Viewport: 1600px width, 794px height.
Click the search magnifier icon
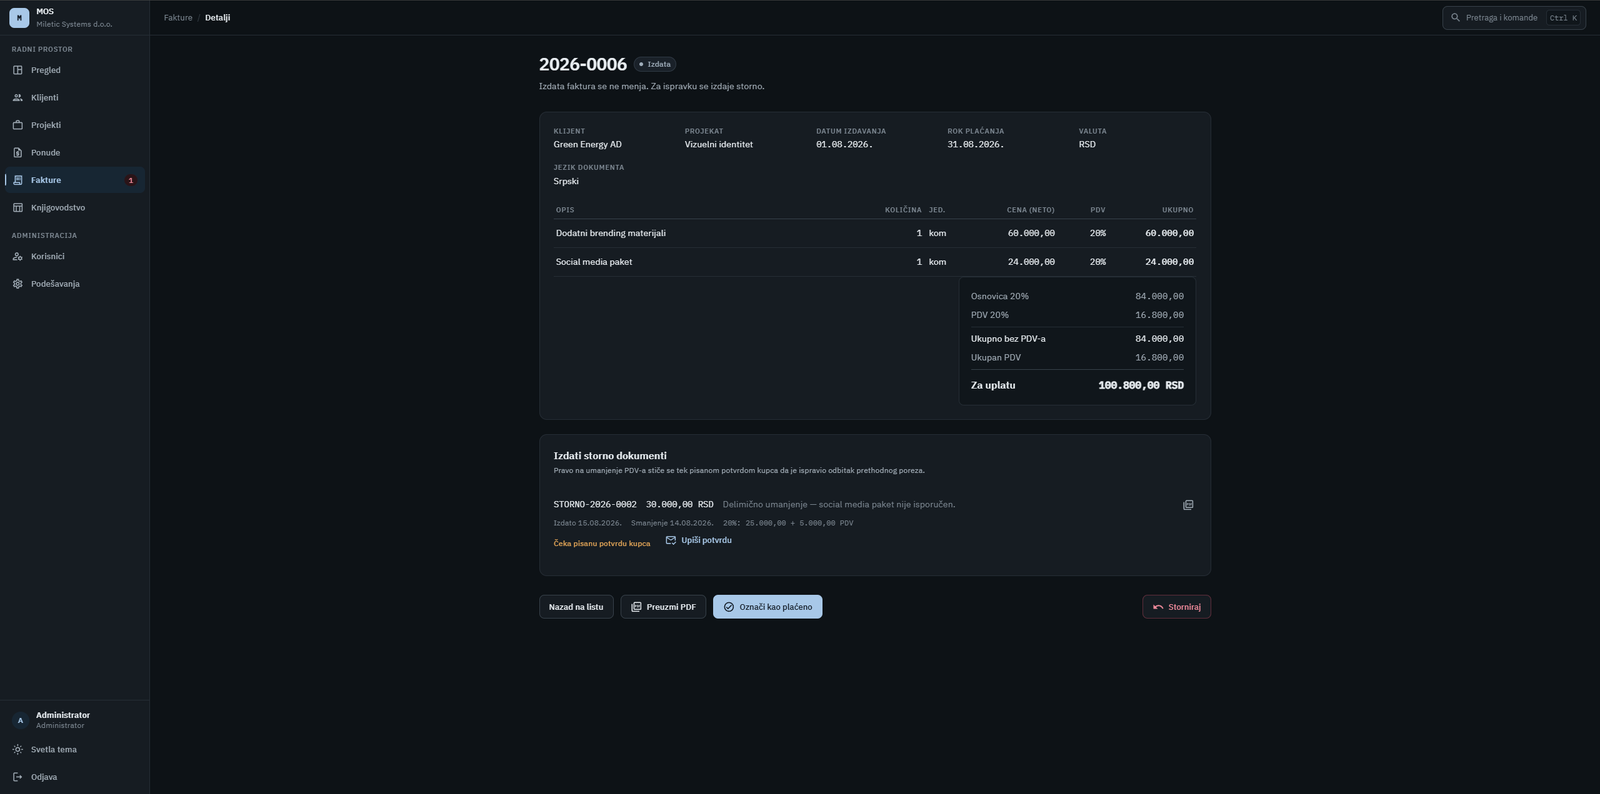(1456, 18)
